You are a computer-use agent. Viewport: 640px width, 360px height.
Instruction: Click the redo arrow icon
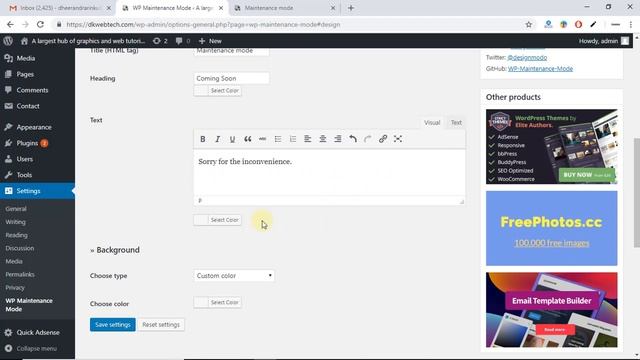click(x=368, y=139)
